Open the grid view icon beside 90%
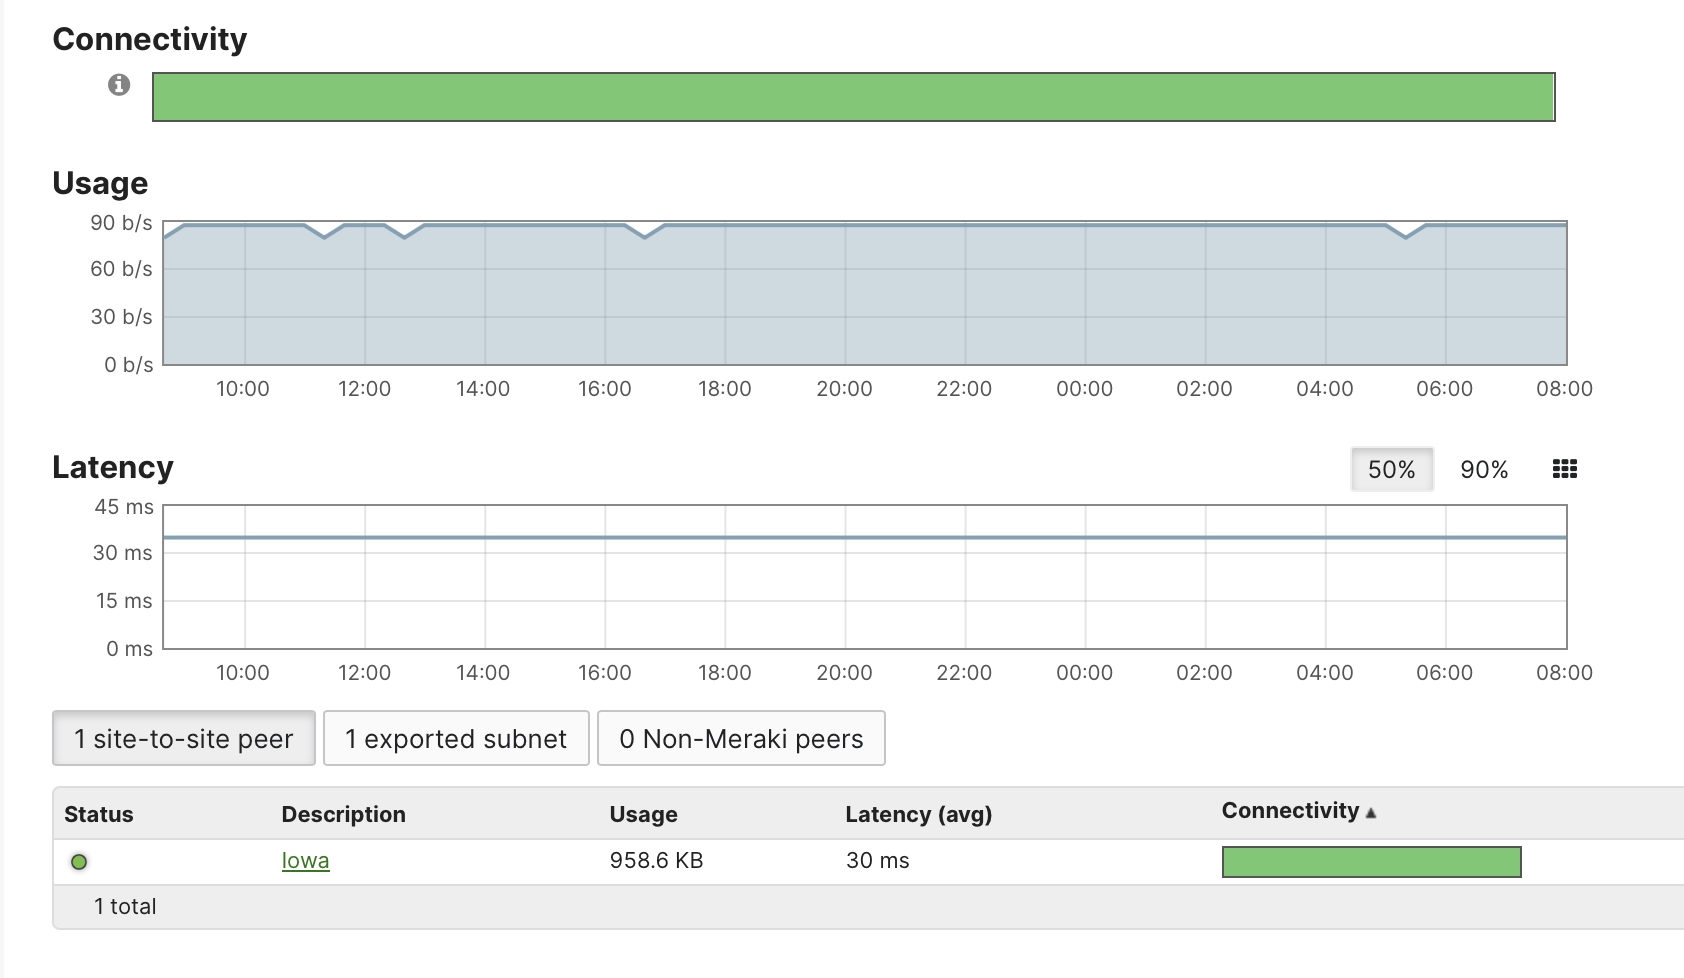The image size is (1684, 978). pyautogui.click(x=1565, y=468)
